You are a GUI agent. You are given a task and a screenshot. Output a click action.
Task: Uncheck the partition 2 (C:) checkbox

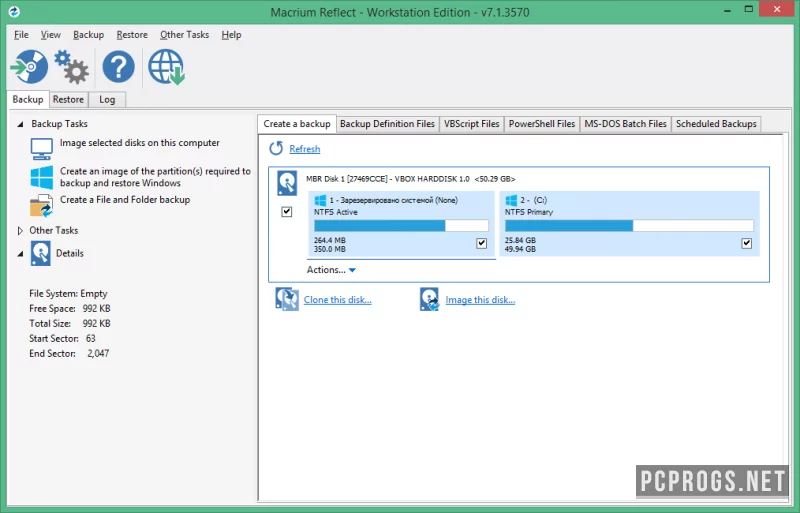(747, 243)
